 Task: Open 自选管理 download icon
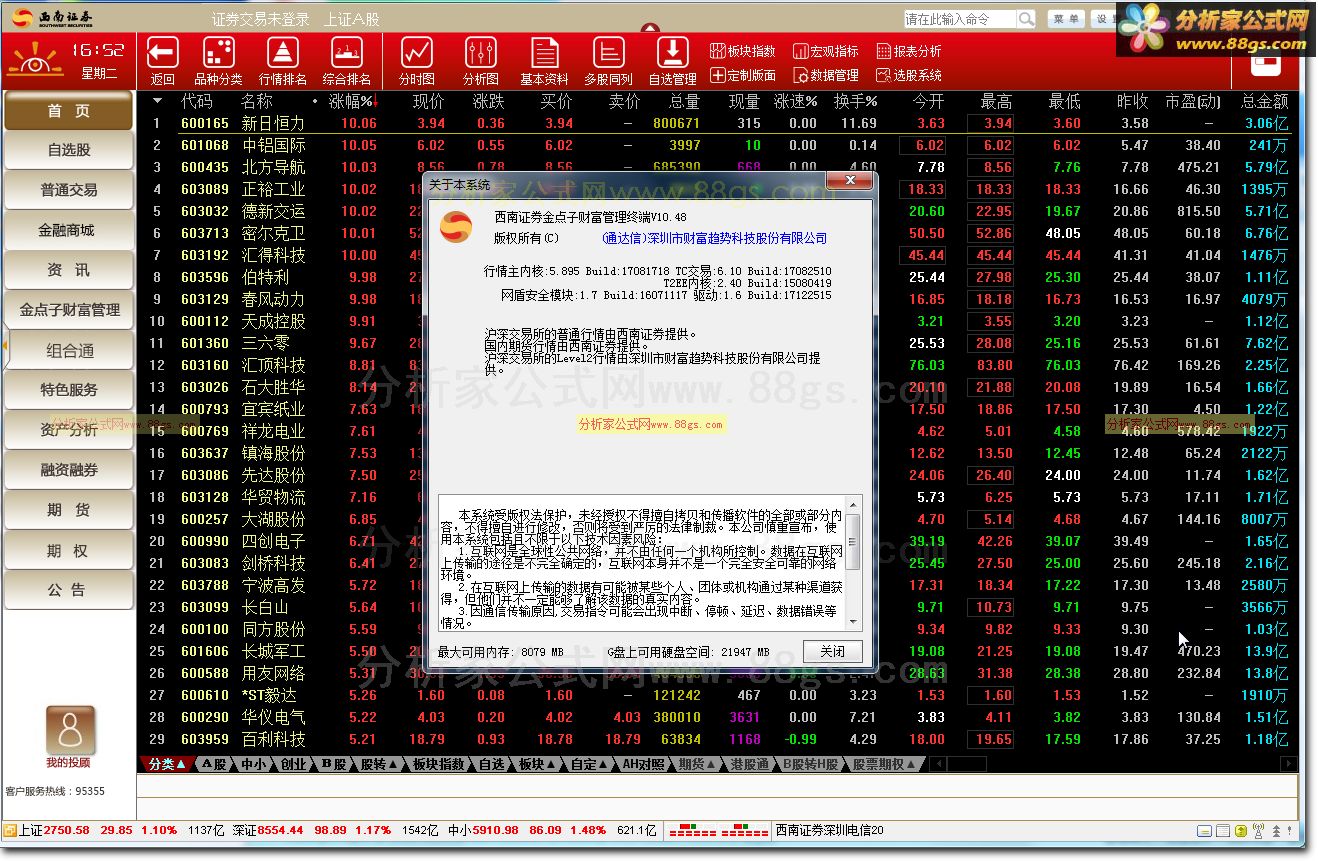(672, 61)
